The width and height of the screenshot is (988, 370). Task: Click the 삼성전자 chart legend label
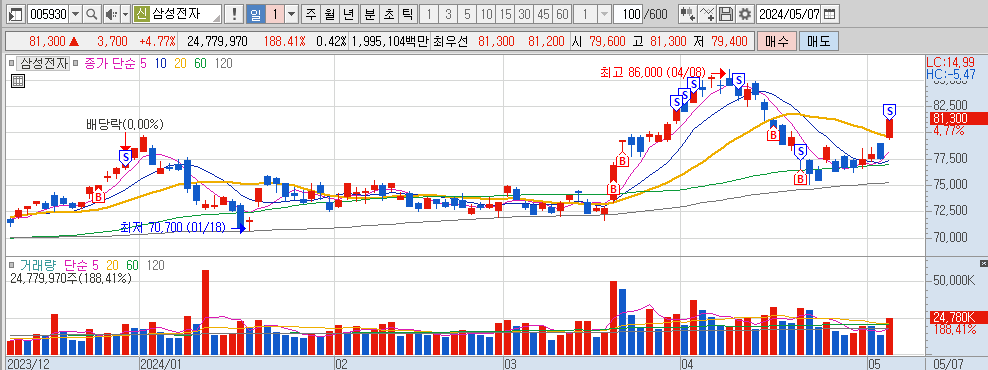pos(43,63)
